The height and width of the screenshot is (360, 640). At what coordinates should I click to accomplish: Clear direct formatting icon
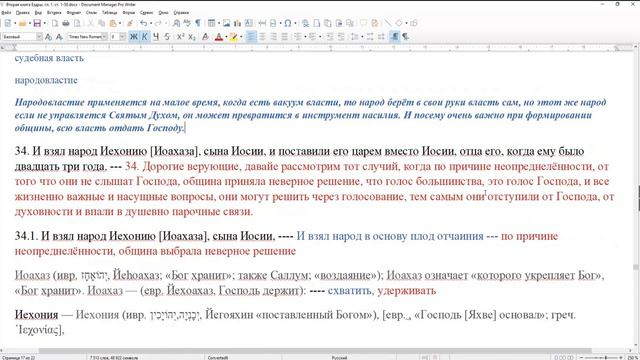point(205,37)
